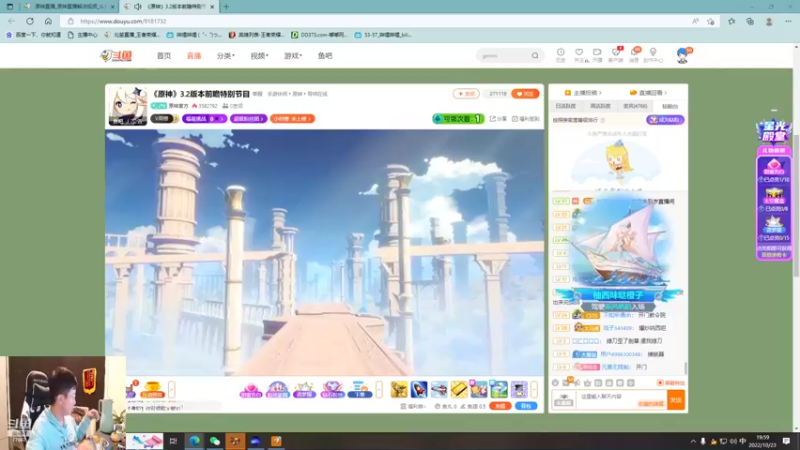Click the streamer Paimon avatar thumbnail
Image resolution: width=800 pixels, height=450 pixels.
click(128, 106)
